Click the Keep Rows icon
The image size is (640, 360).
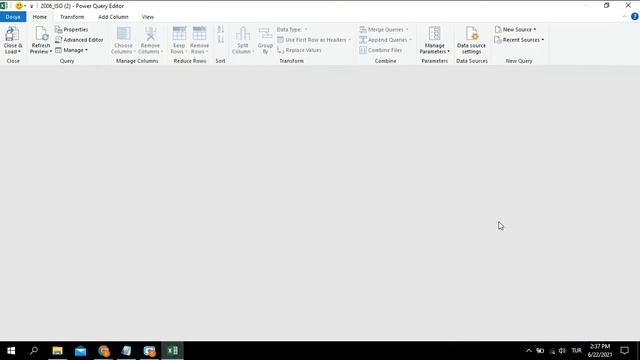point(179,33)
